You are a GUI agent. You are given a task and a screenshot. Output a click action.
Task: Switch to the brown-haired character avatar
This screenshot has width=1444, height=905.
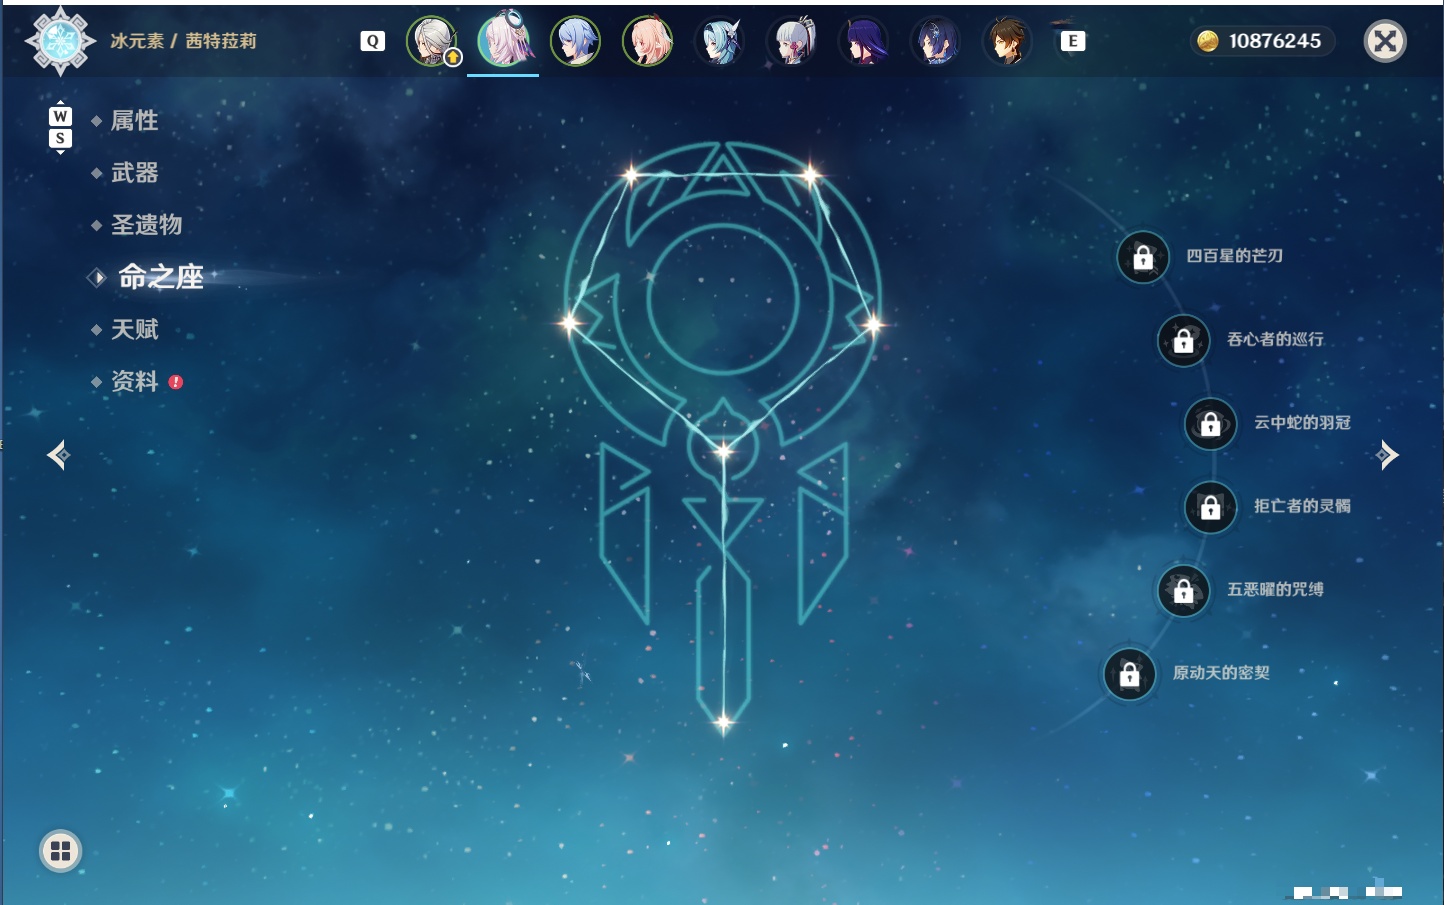click(1007, 42)
